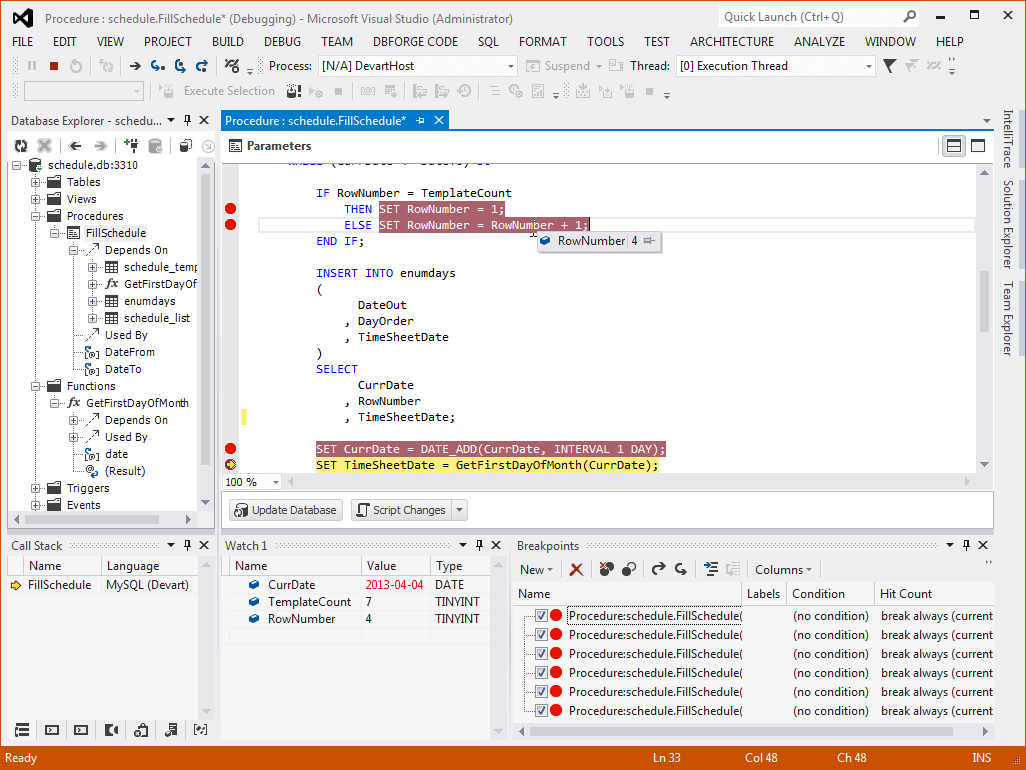Viewport: 1026px width, 770px height.
Task: Click the Restart debugging icon
Action: point(76,66)
